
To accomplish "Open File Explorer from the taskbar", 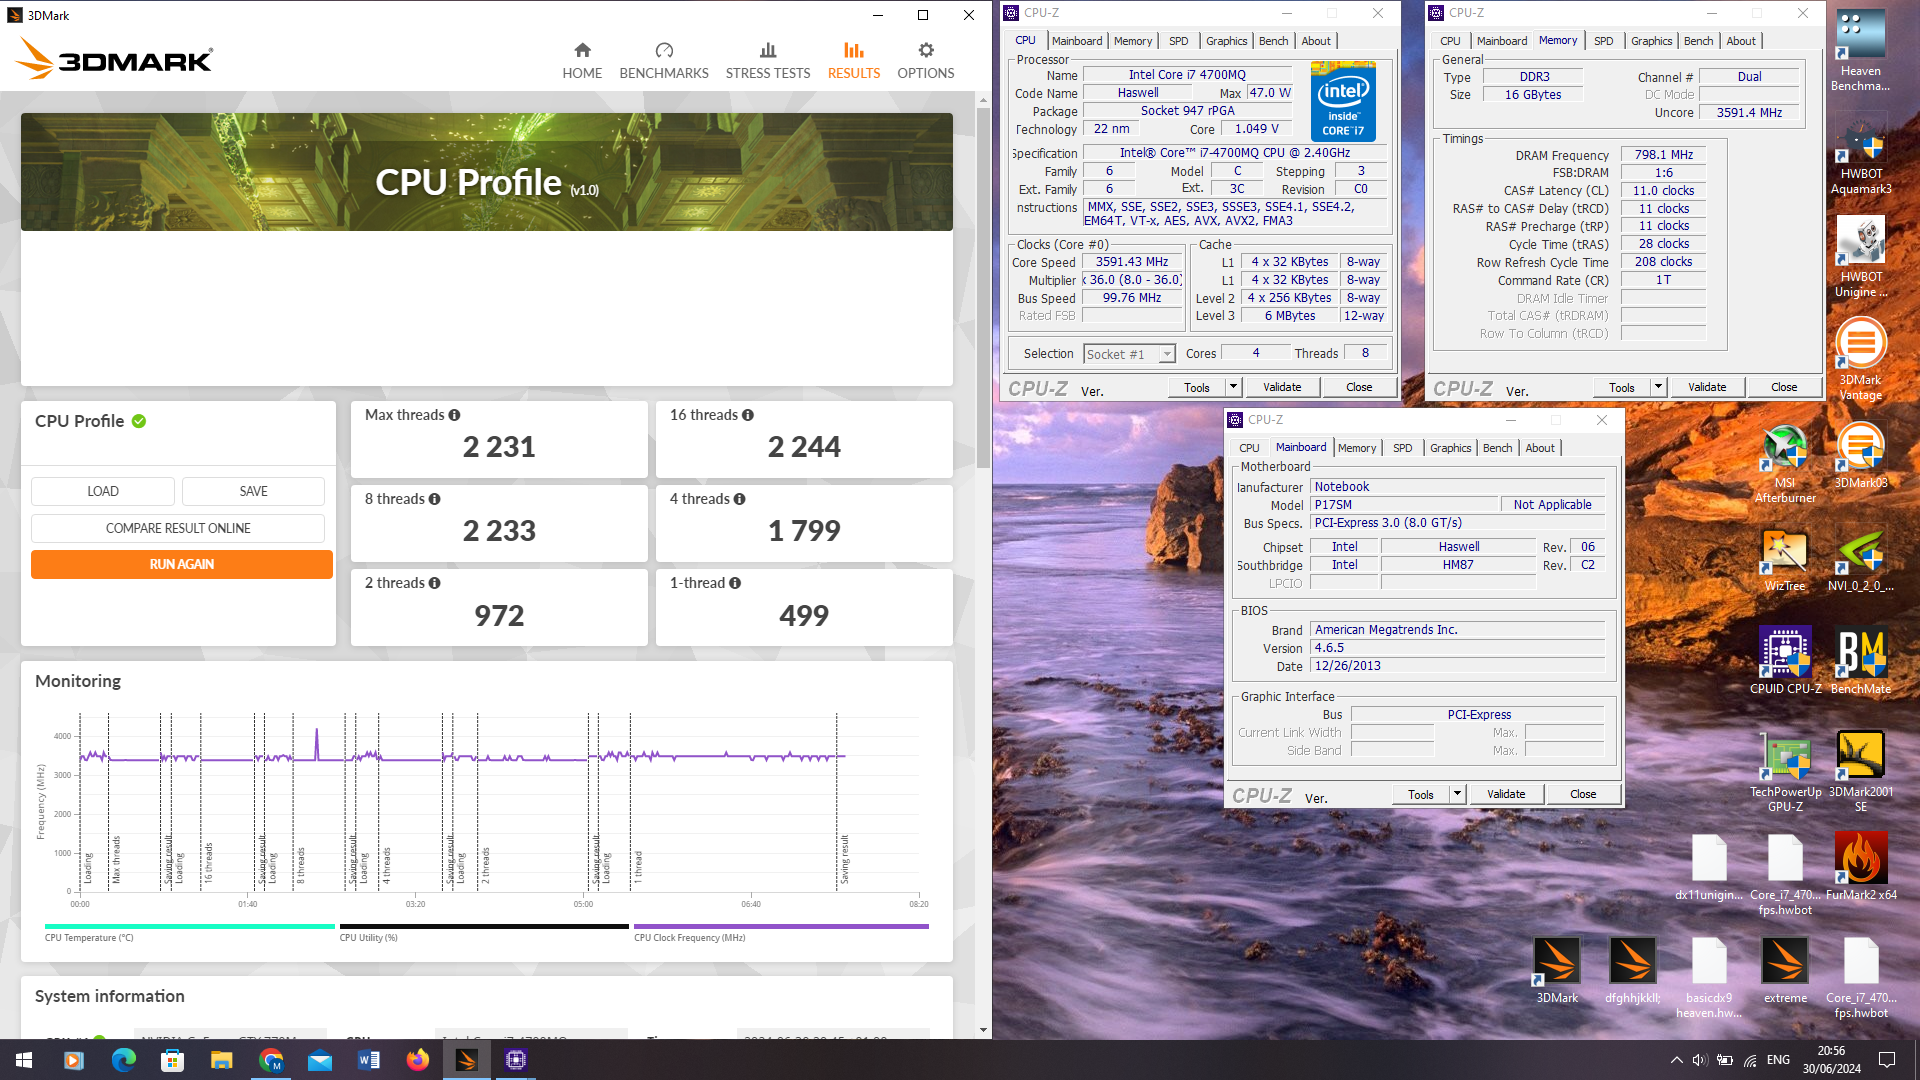I will click(x=222, y=1060).
